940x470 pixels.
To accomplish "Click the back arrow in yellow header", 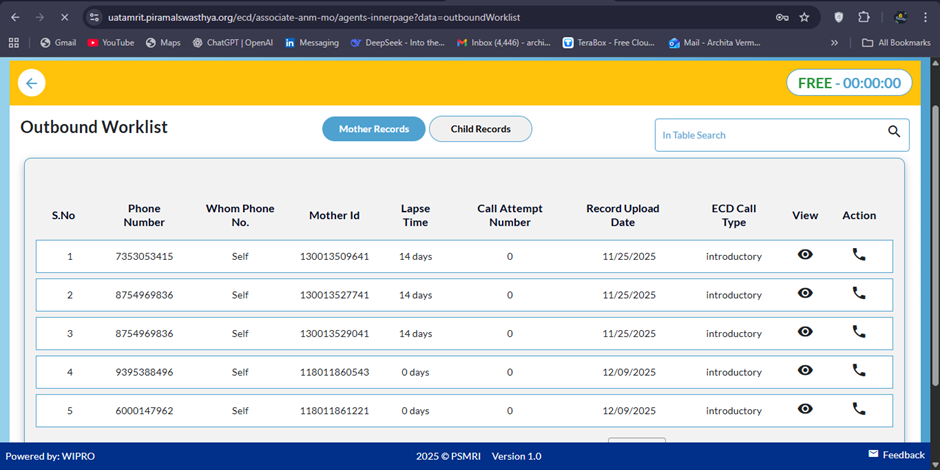I will 32,83.
